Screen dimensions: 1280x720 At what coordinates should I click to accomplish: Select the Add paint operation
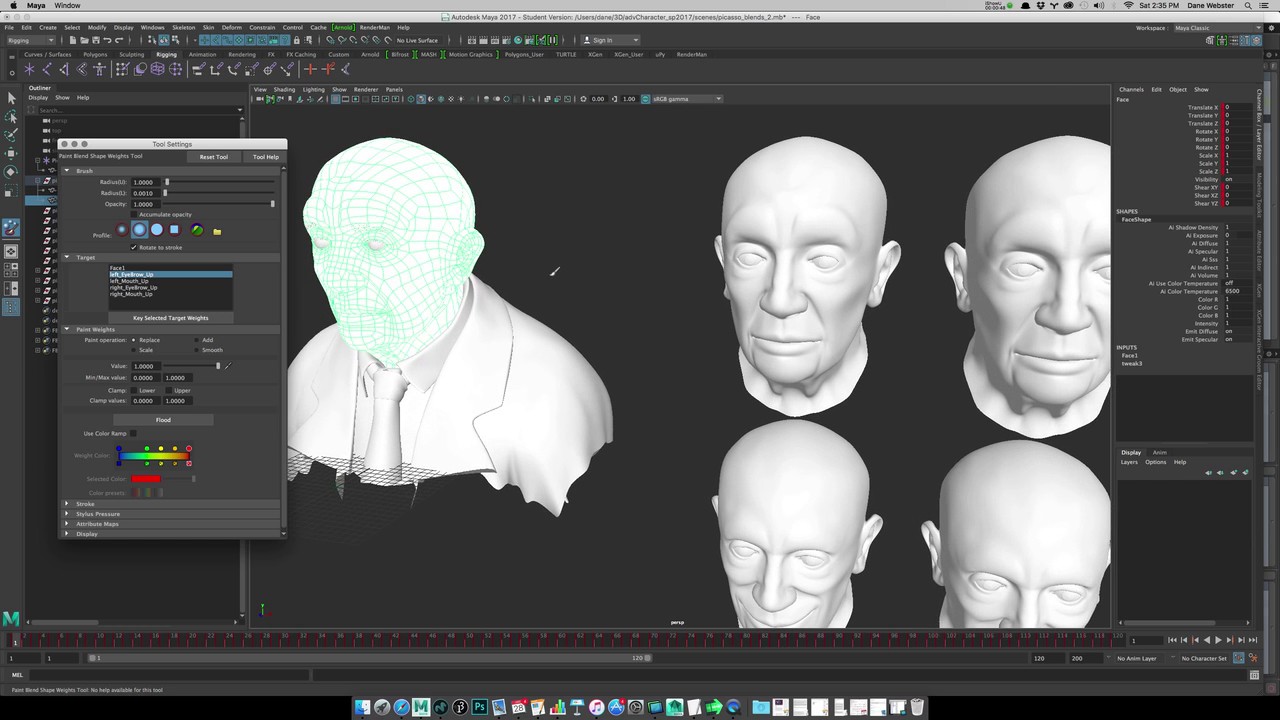[197, 340]
